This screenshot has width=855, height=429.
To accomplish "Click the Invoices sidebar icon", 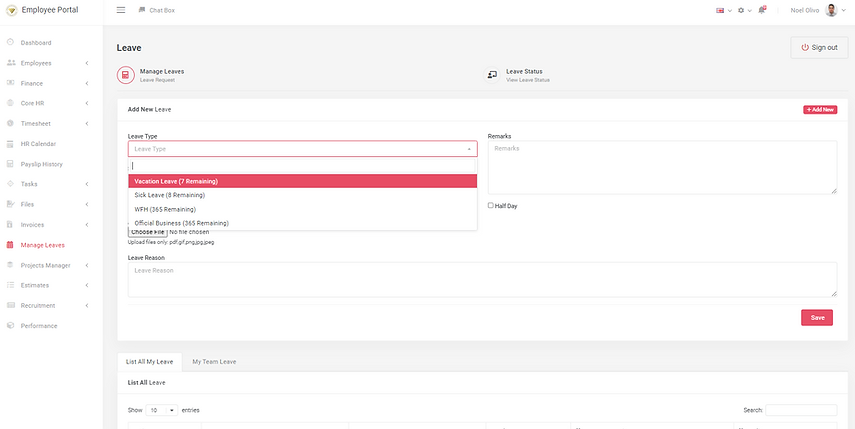I will tap(10, 225).
